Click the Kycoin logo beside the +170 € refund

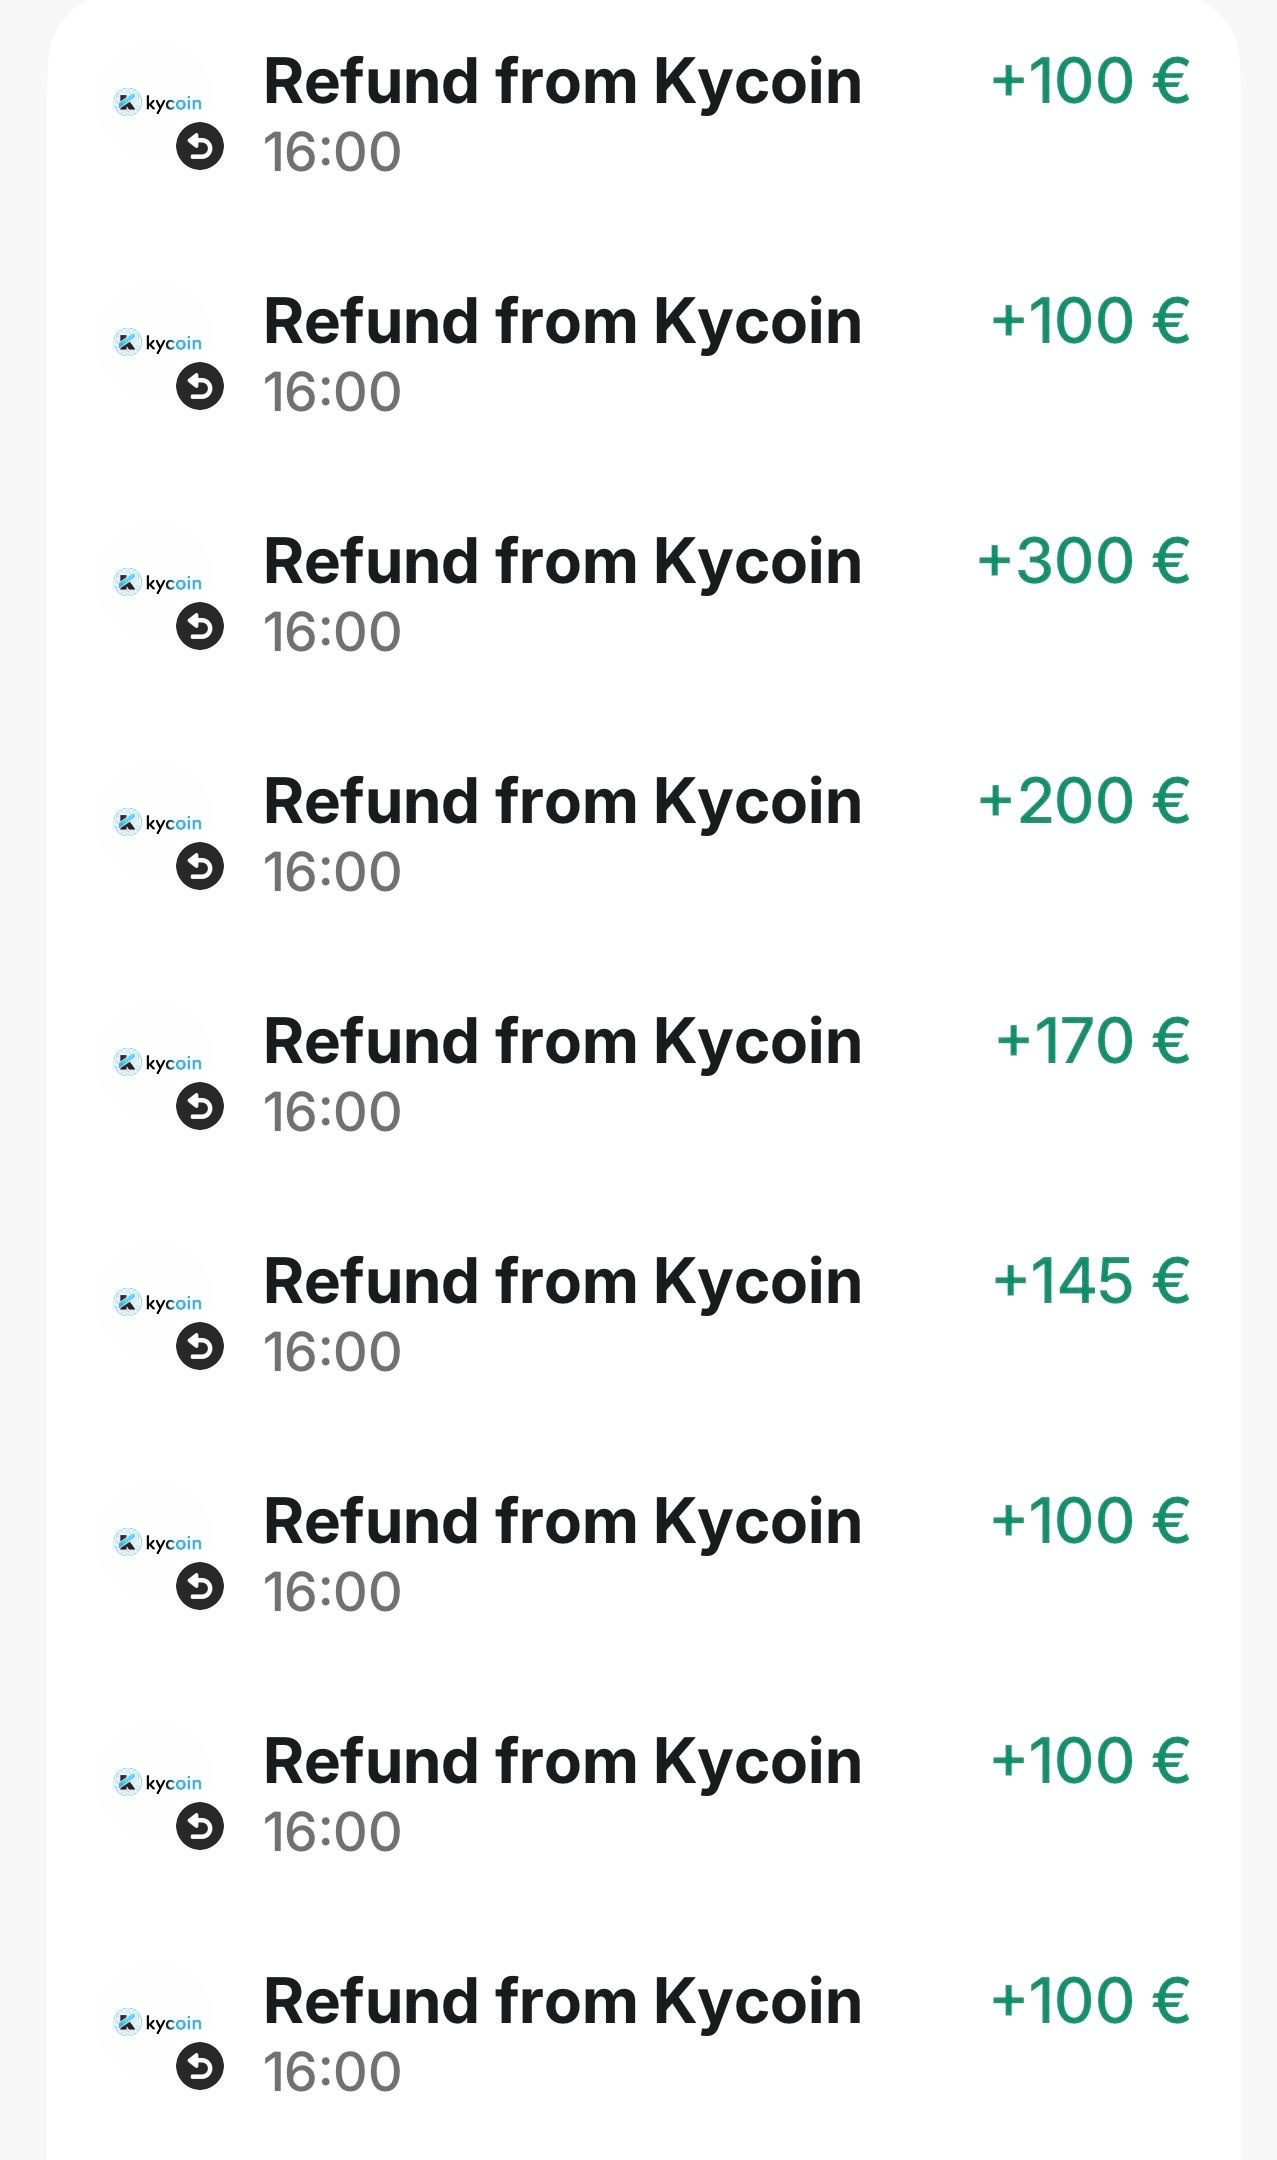coord(159,1063)
